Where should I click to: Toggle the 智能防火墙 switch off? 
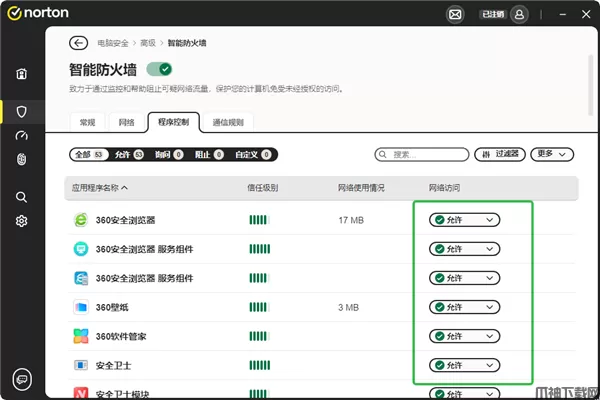[x=159, y=69]
